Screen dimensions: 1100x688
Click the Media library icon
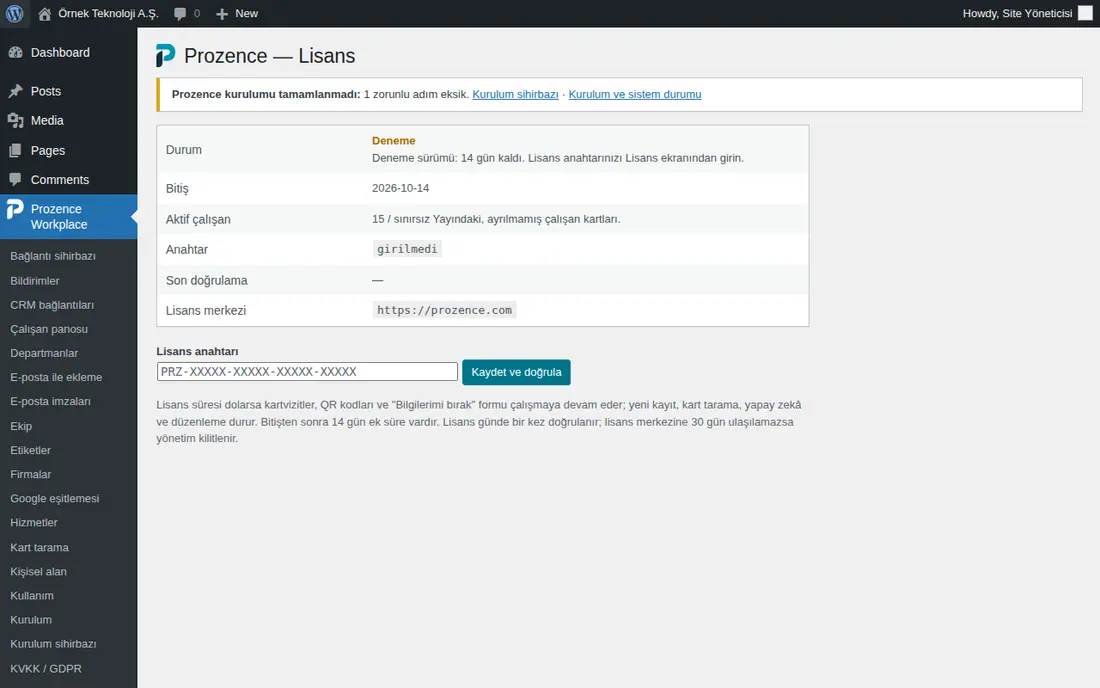15,121
